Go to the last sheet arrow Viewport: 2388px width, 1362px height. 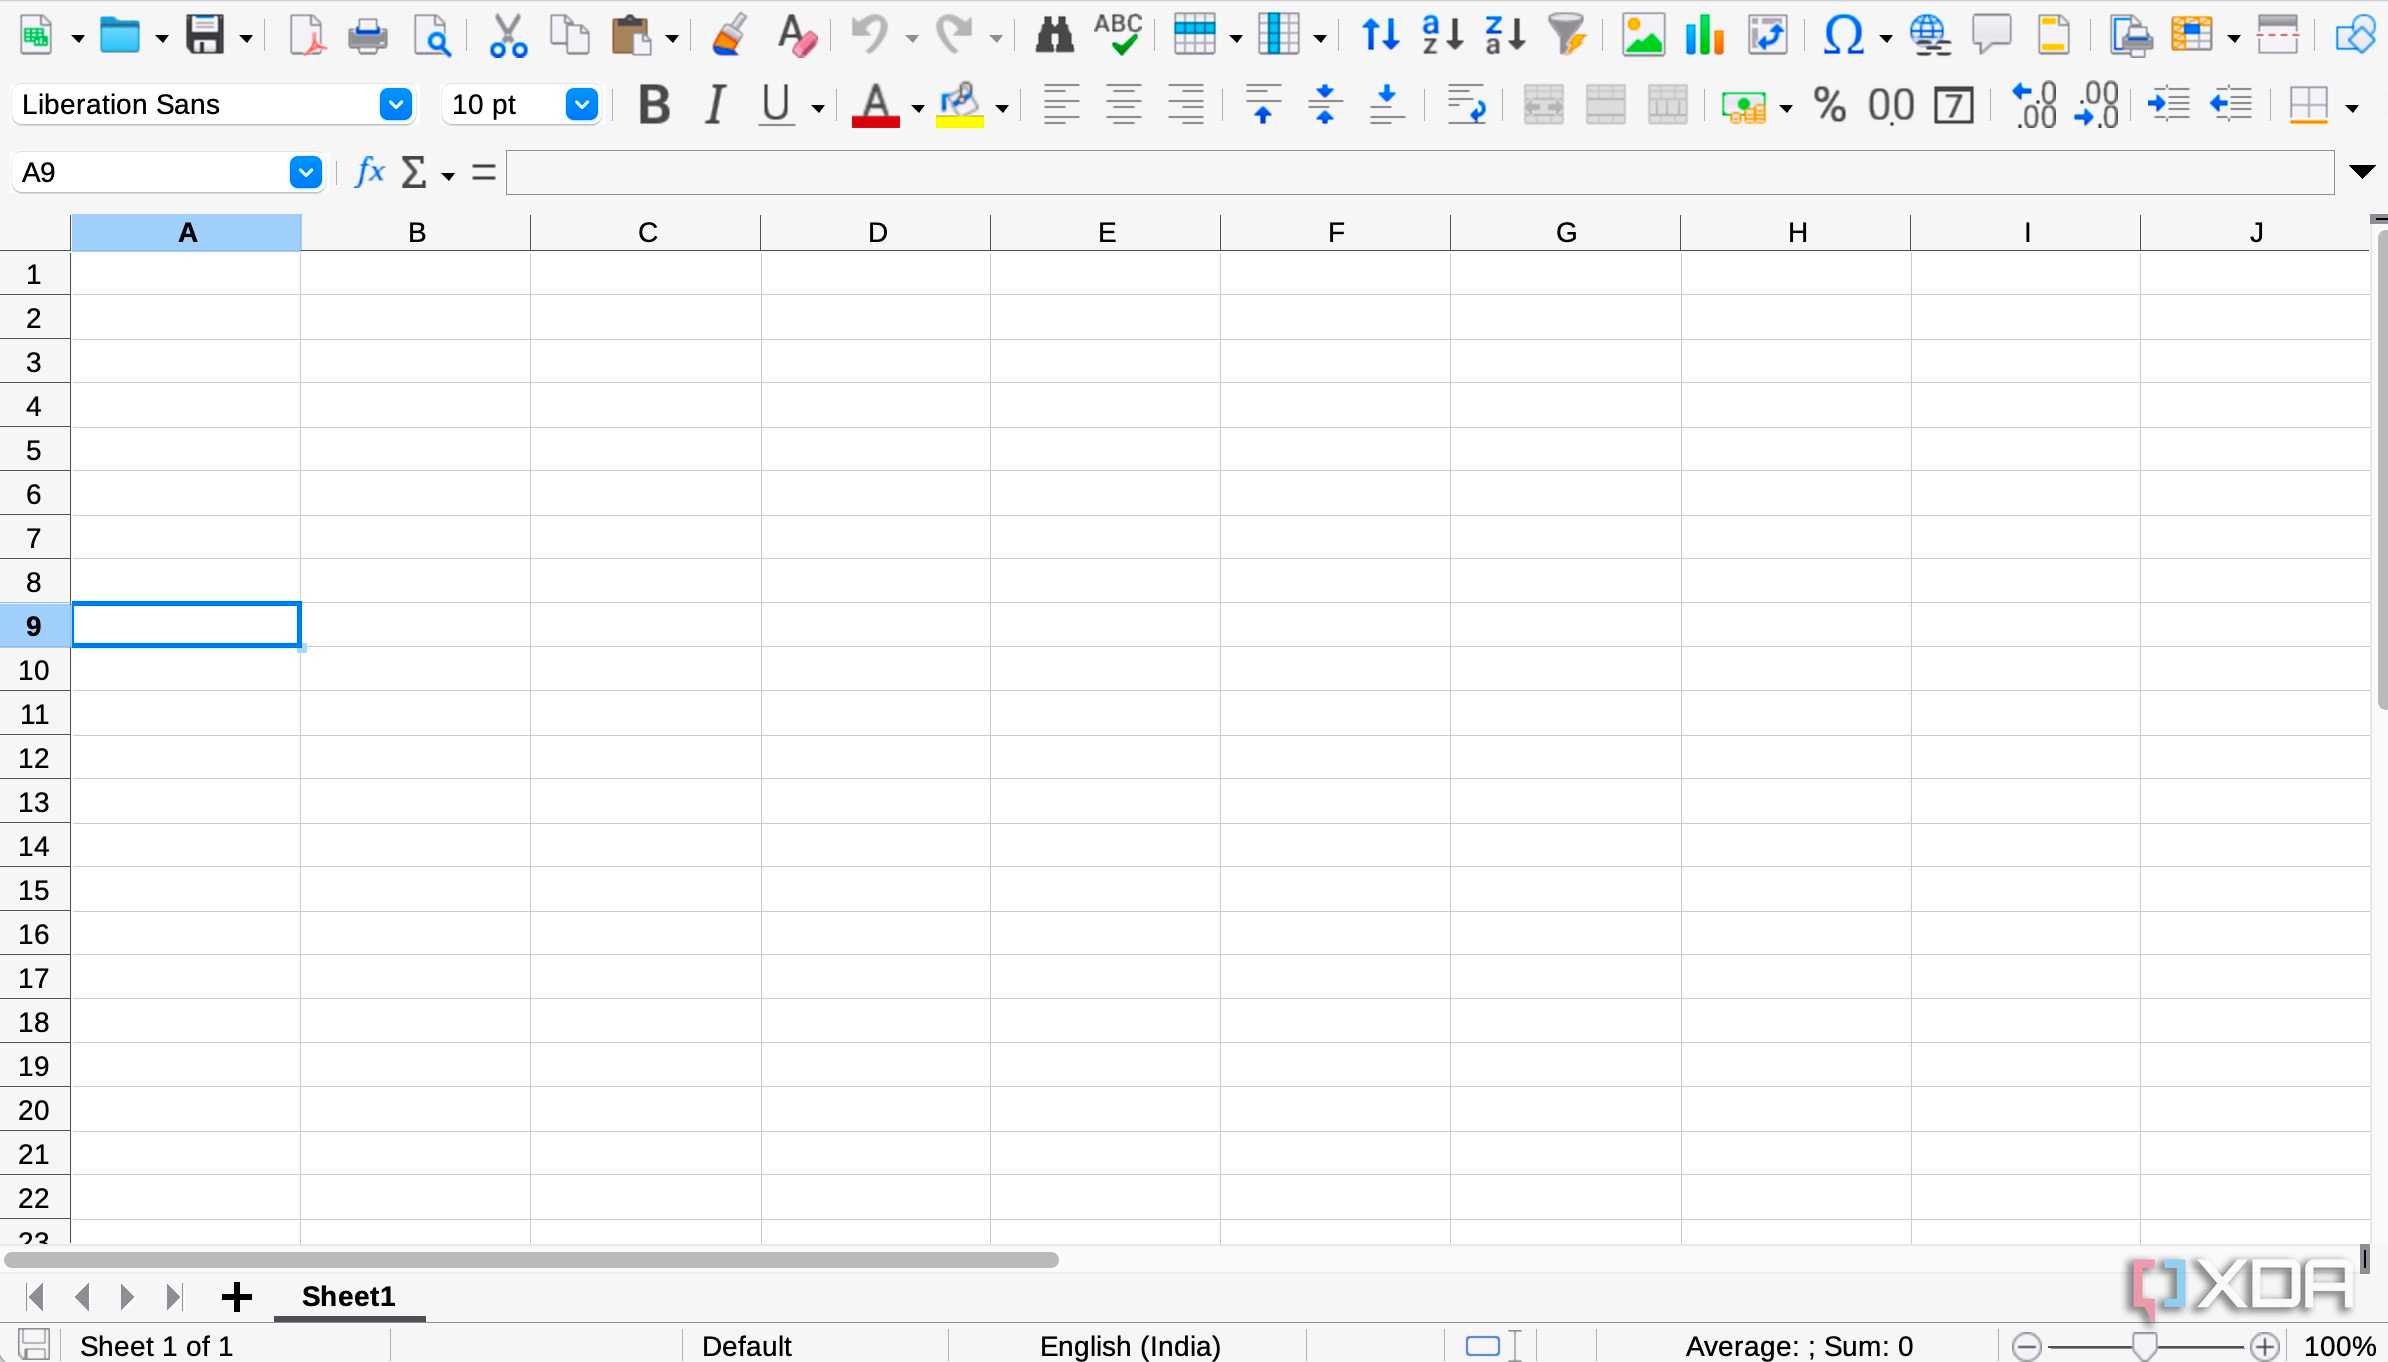174,1297
